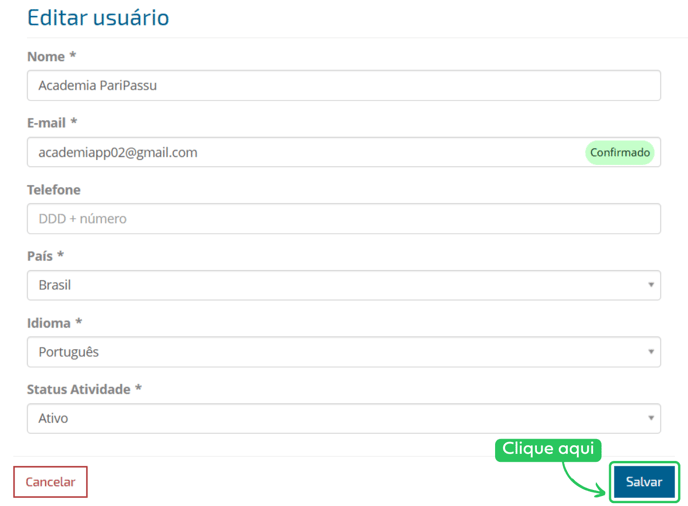
Task: Click the Idioma label
Action: 55,323
